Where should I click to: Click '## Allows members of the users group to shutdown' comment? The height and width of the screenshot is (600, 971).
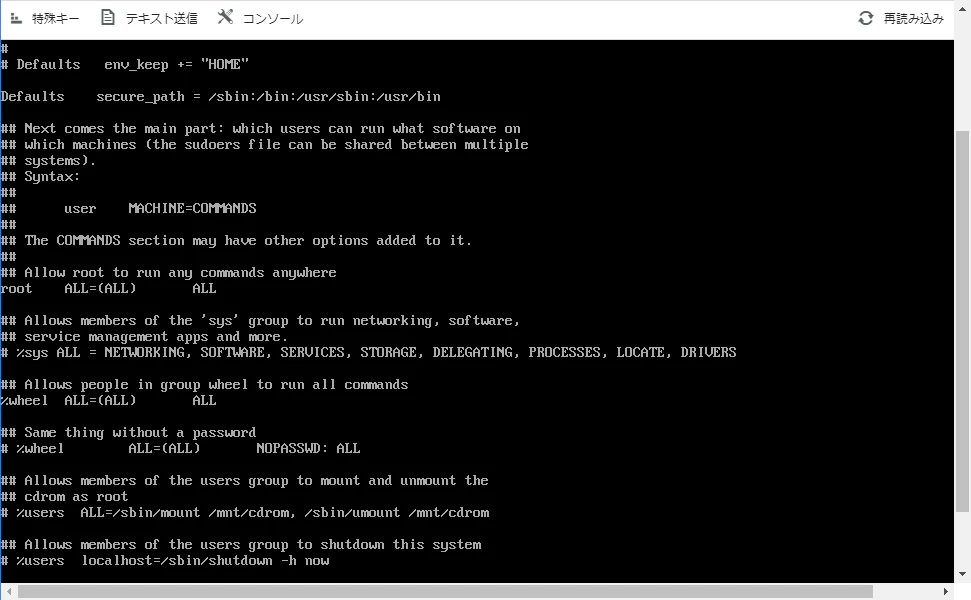point(241,545)
